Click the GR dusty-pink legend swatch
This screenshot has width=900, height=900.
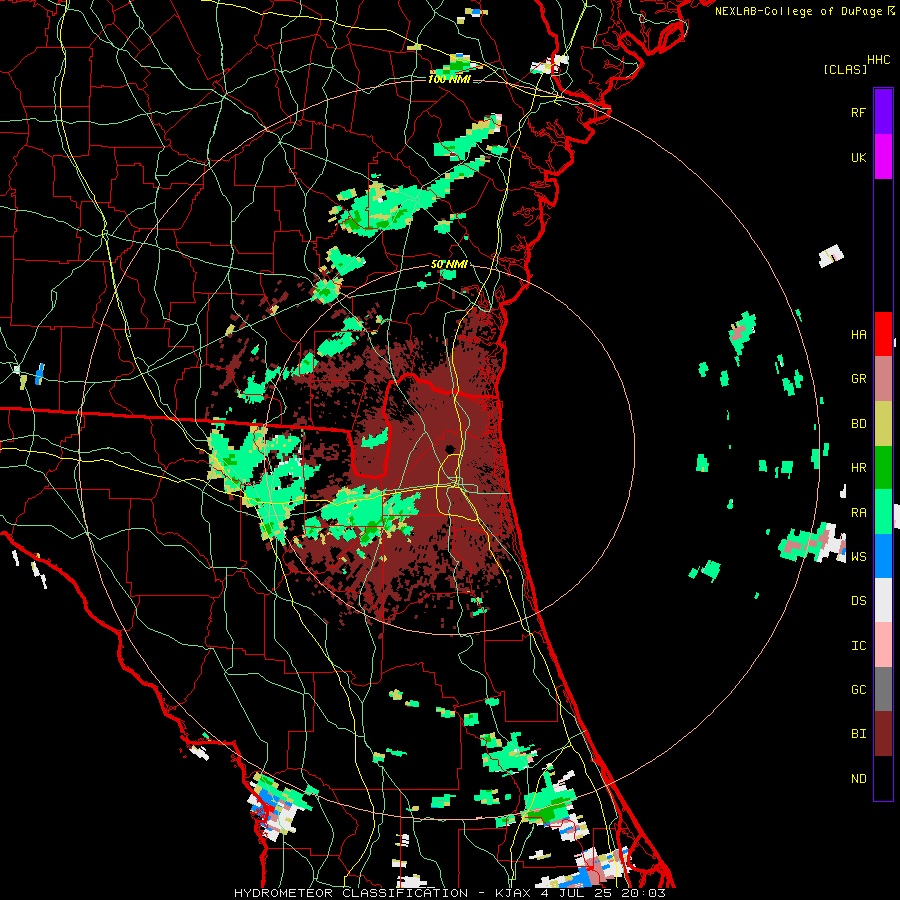(x=883, y=379)
